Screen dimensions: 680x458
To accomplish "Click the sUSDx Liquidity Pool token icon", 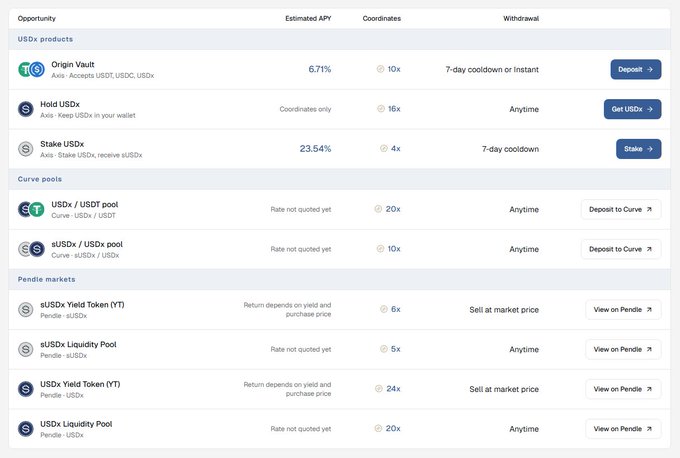I will point(26,349).
